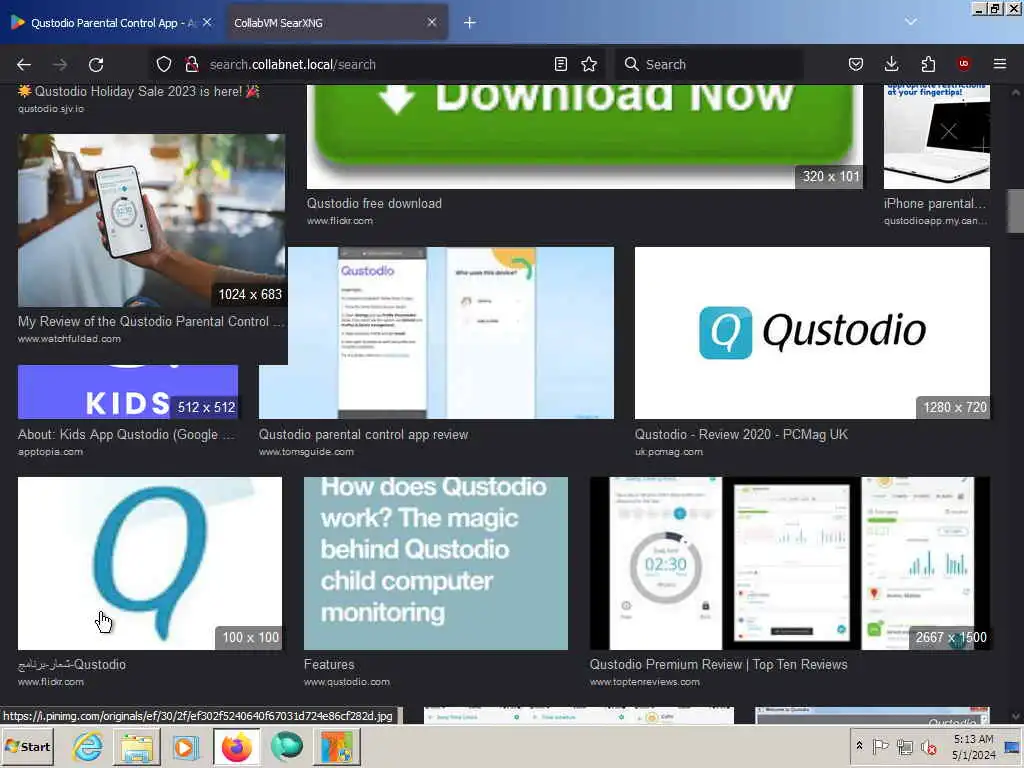Open the How does Qustodio work image
Image resolution: width=1024 pixels, height=768 pixels.
436,563
